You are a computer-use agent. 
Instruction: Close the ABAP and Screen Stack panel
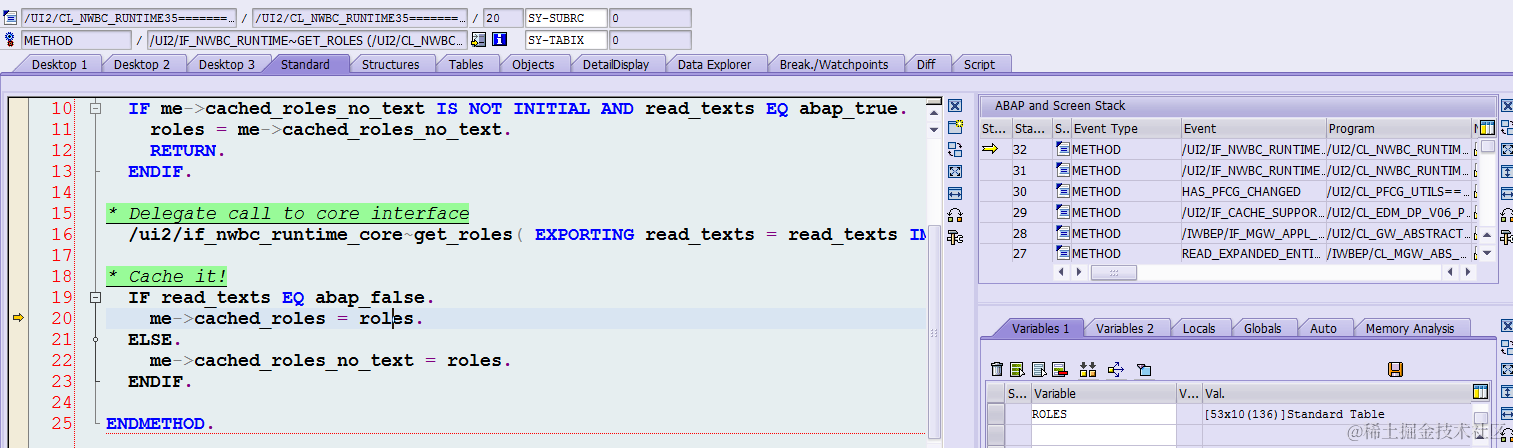pyautogui.click(x=1507, y=105)
